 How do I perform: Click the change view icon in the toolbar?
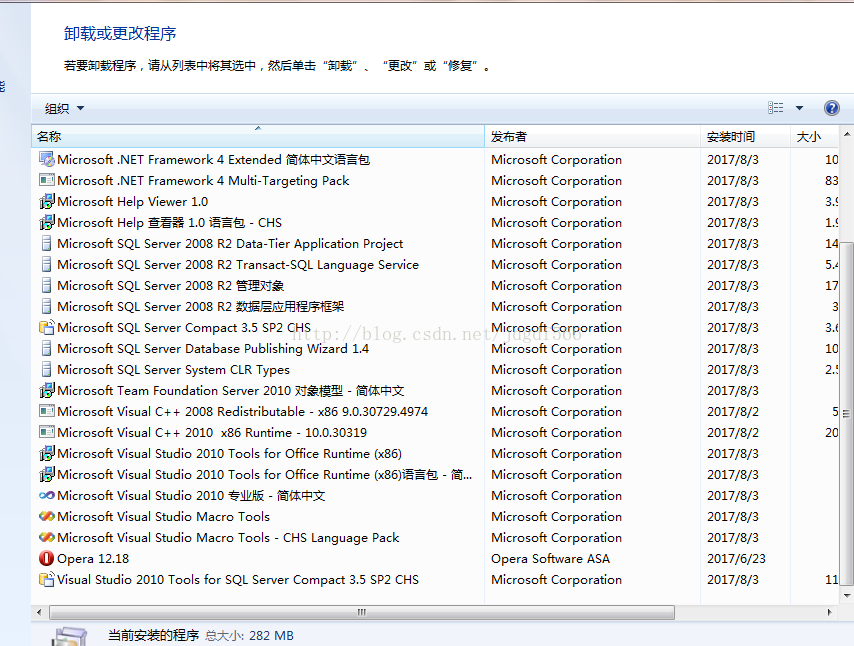776,108
